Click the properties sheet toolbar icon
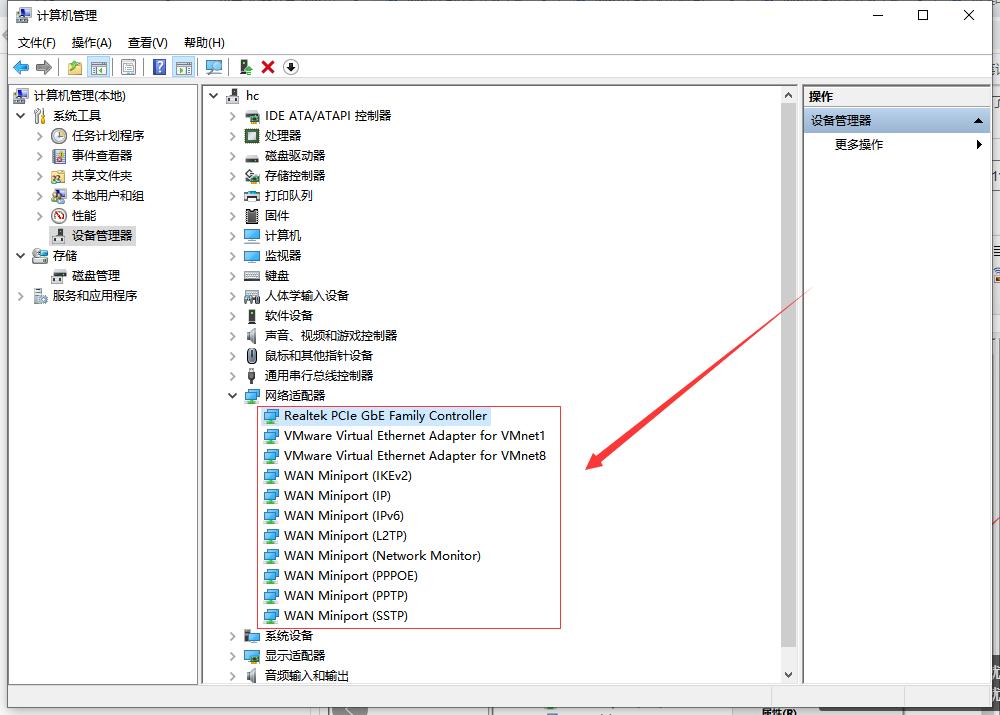 pyautogui.click(x=128, y=67)
